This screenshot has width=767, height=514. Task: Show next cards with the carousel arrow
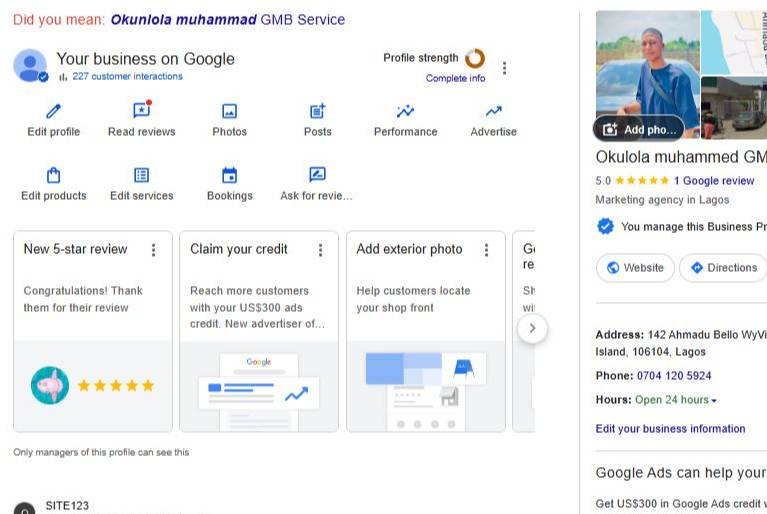(532, 328)
